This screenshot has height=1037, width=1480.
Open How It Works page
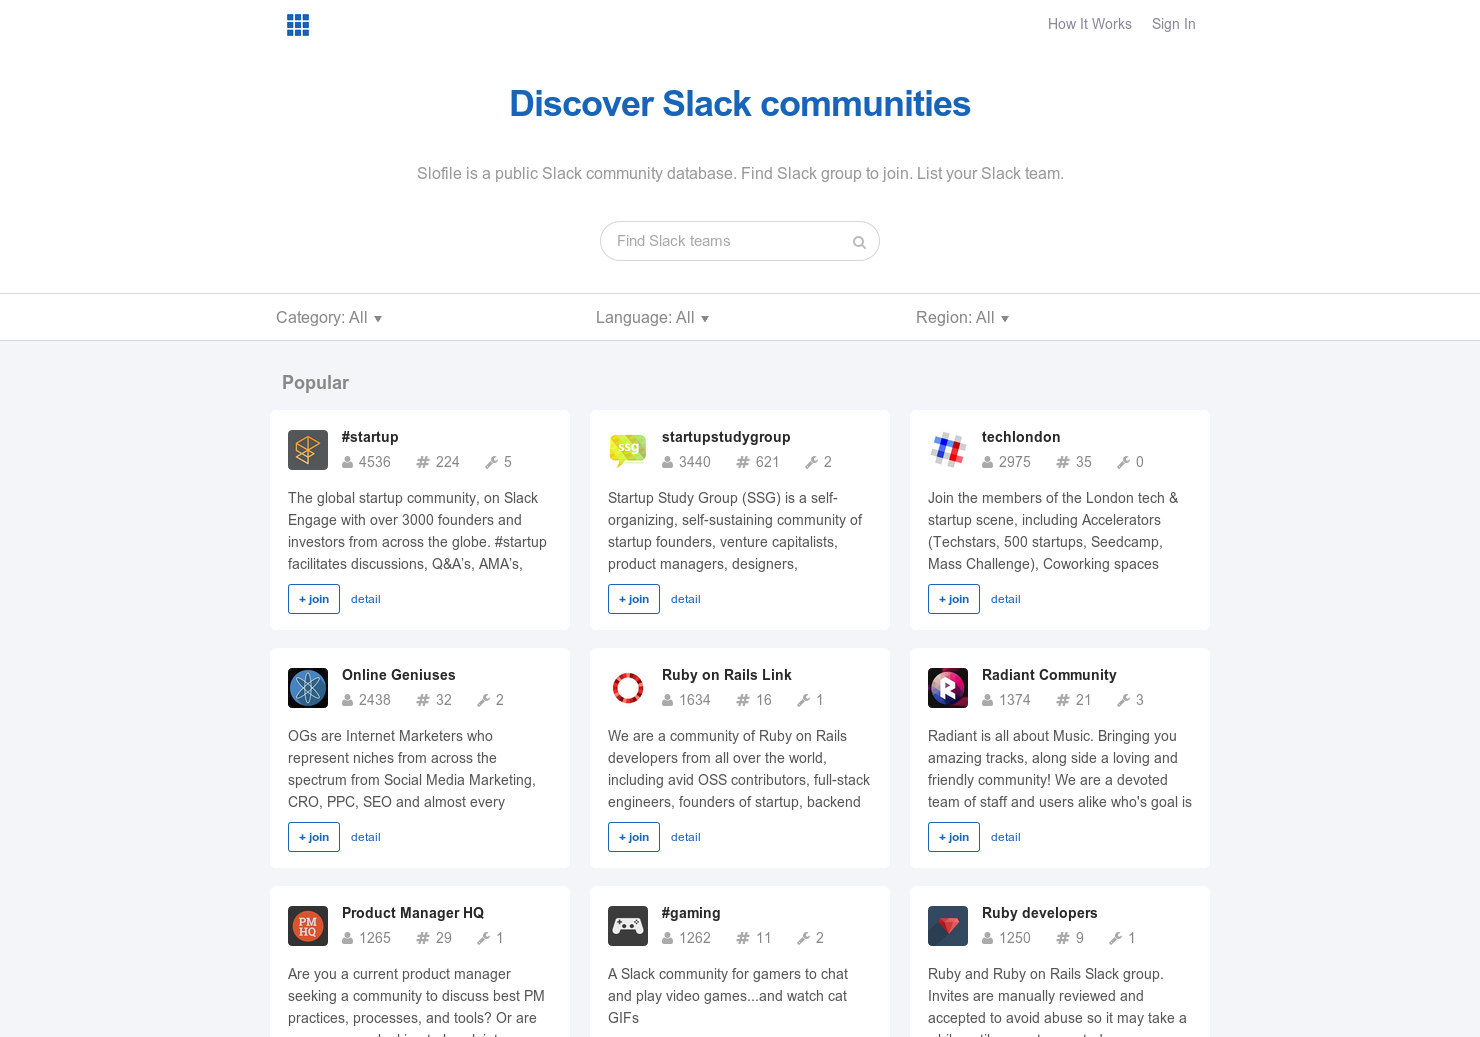coord(1090,24)
